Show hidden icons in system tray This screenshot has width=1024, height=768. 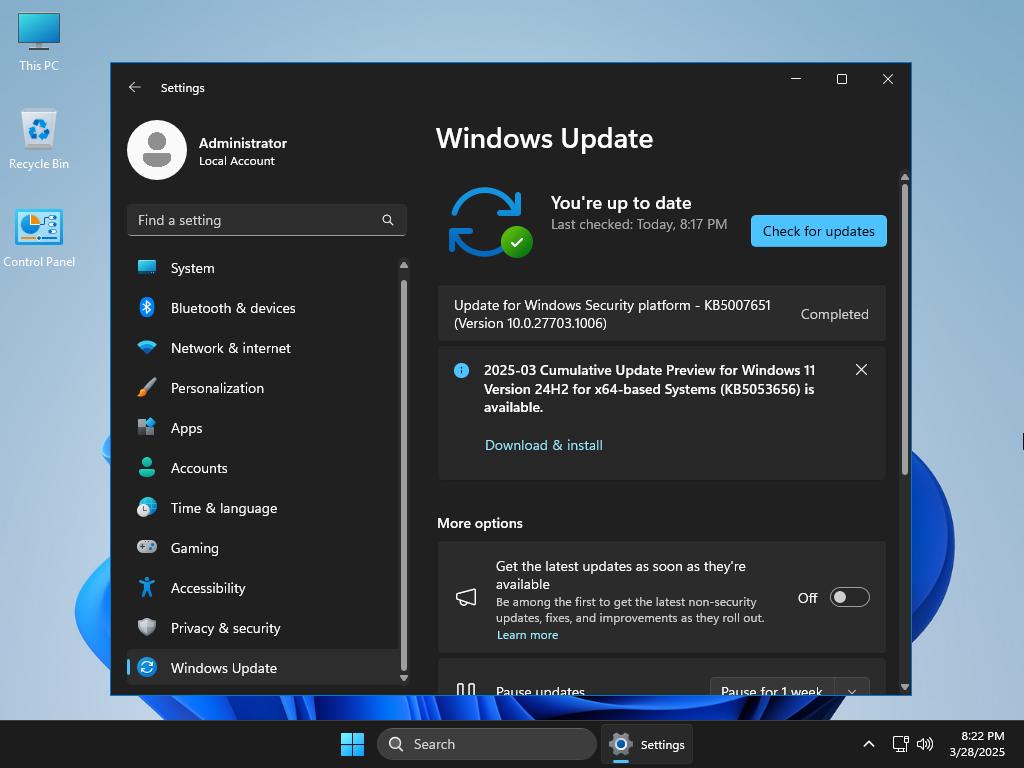pyautogui.click(x=869, y=744)
